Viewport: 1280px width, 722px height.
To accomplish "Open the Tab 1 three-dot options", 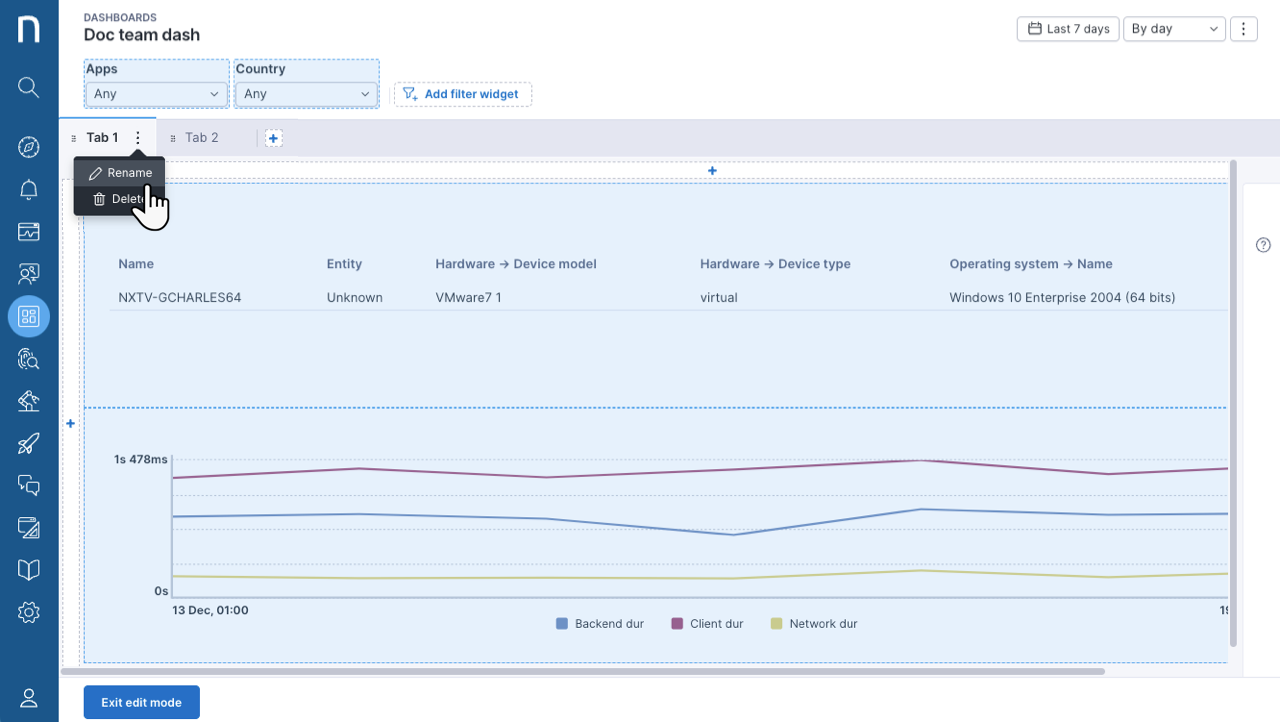I will point(138,138).
